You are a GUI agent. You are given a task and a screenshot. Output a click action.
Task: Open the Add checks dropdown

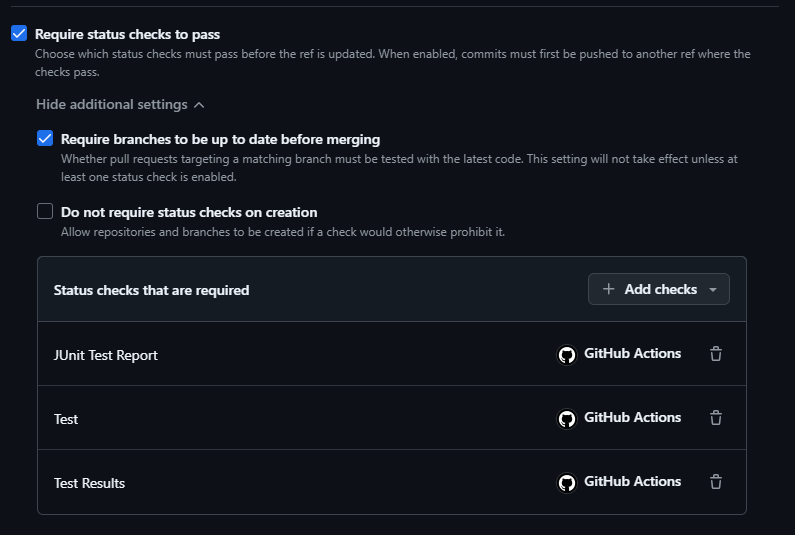(659, 289)
